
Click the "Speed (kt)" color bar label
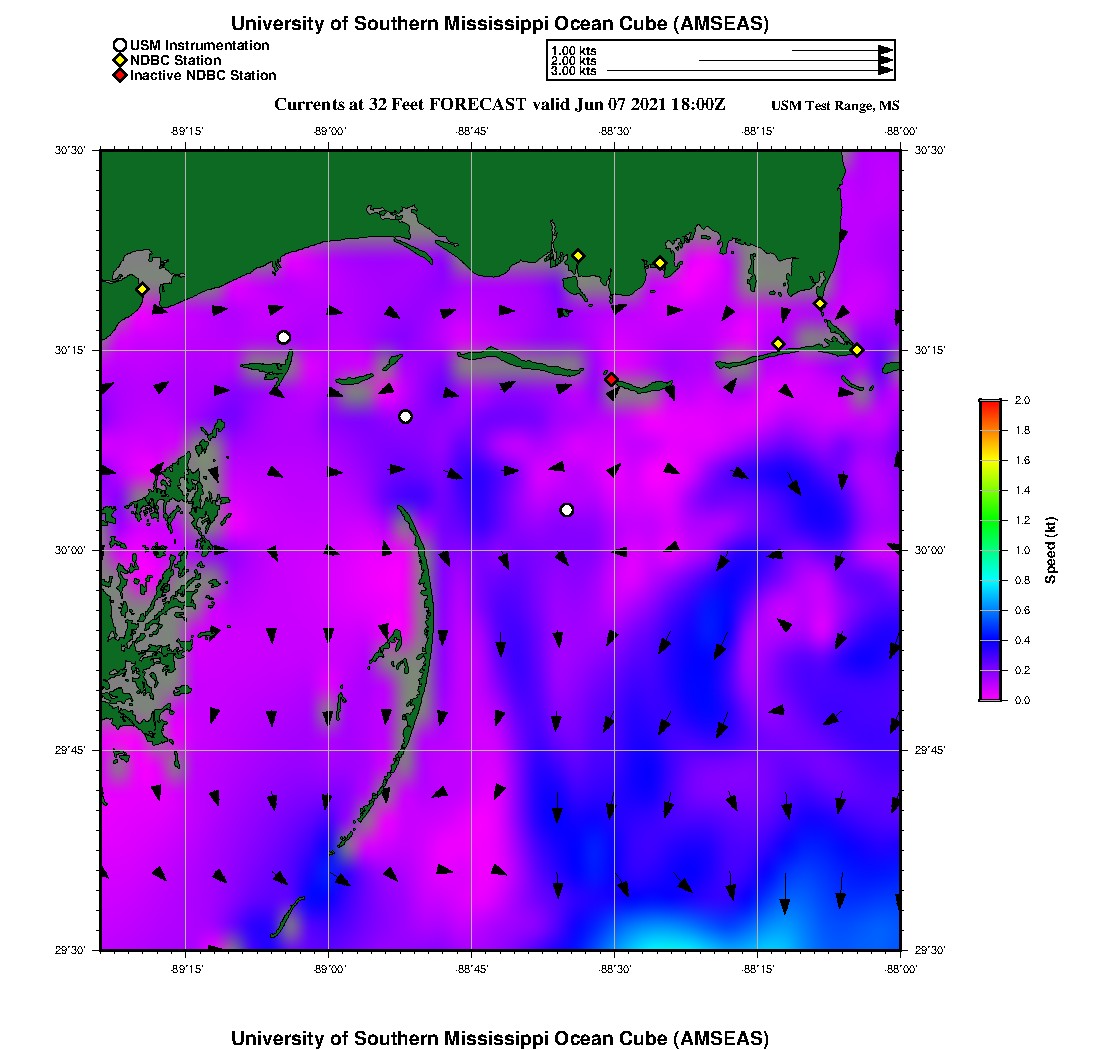pyautogui.click(x=1051, y=550)
